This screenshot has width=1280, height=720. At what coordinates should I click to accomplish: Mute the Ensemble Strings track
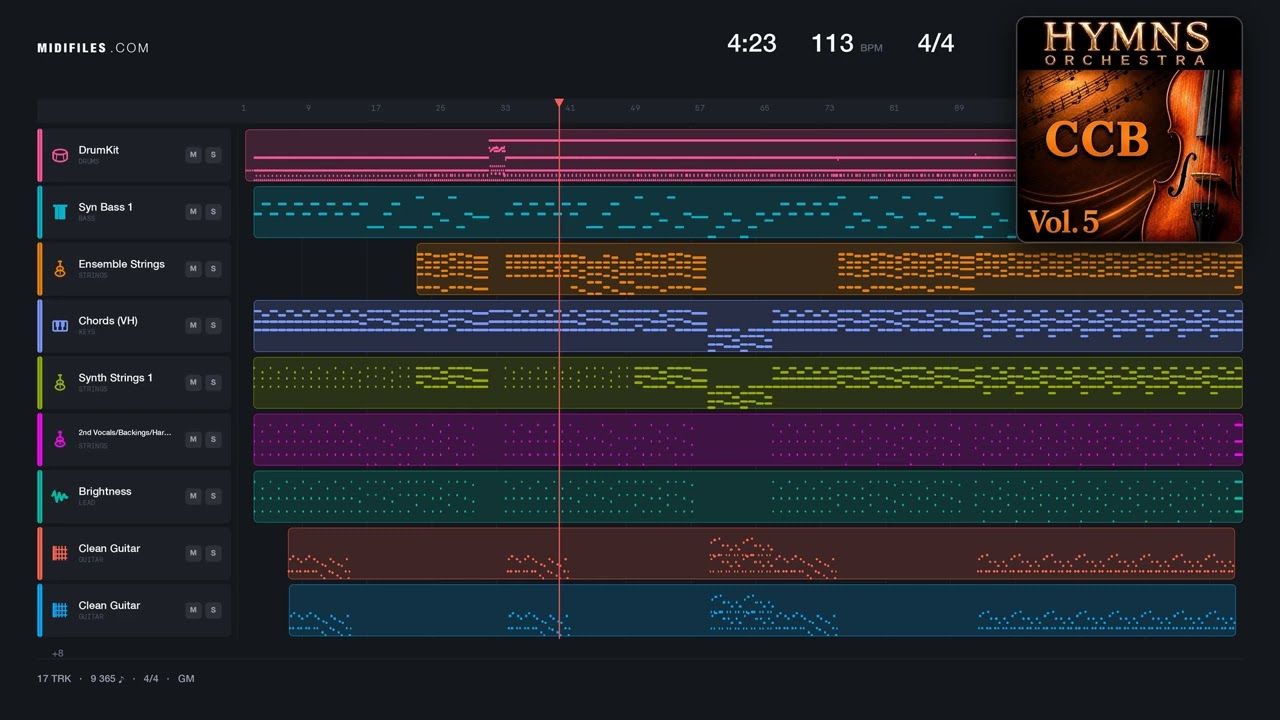tap(193, 269)
